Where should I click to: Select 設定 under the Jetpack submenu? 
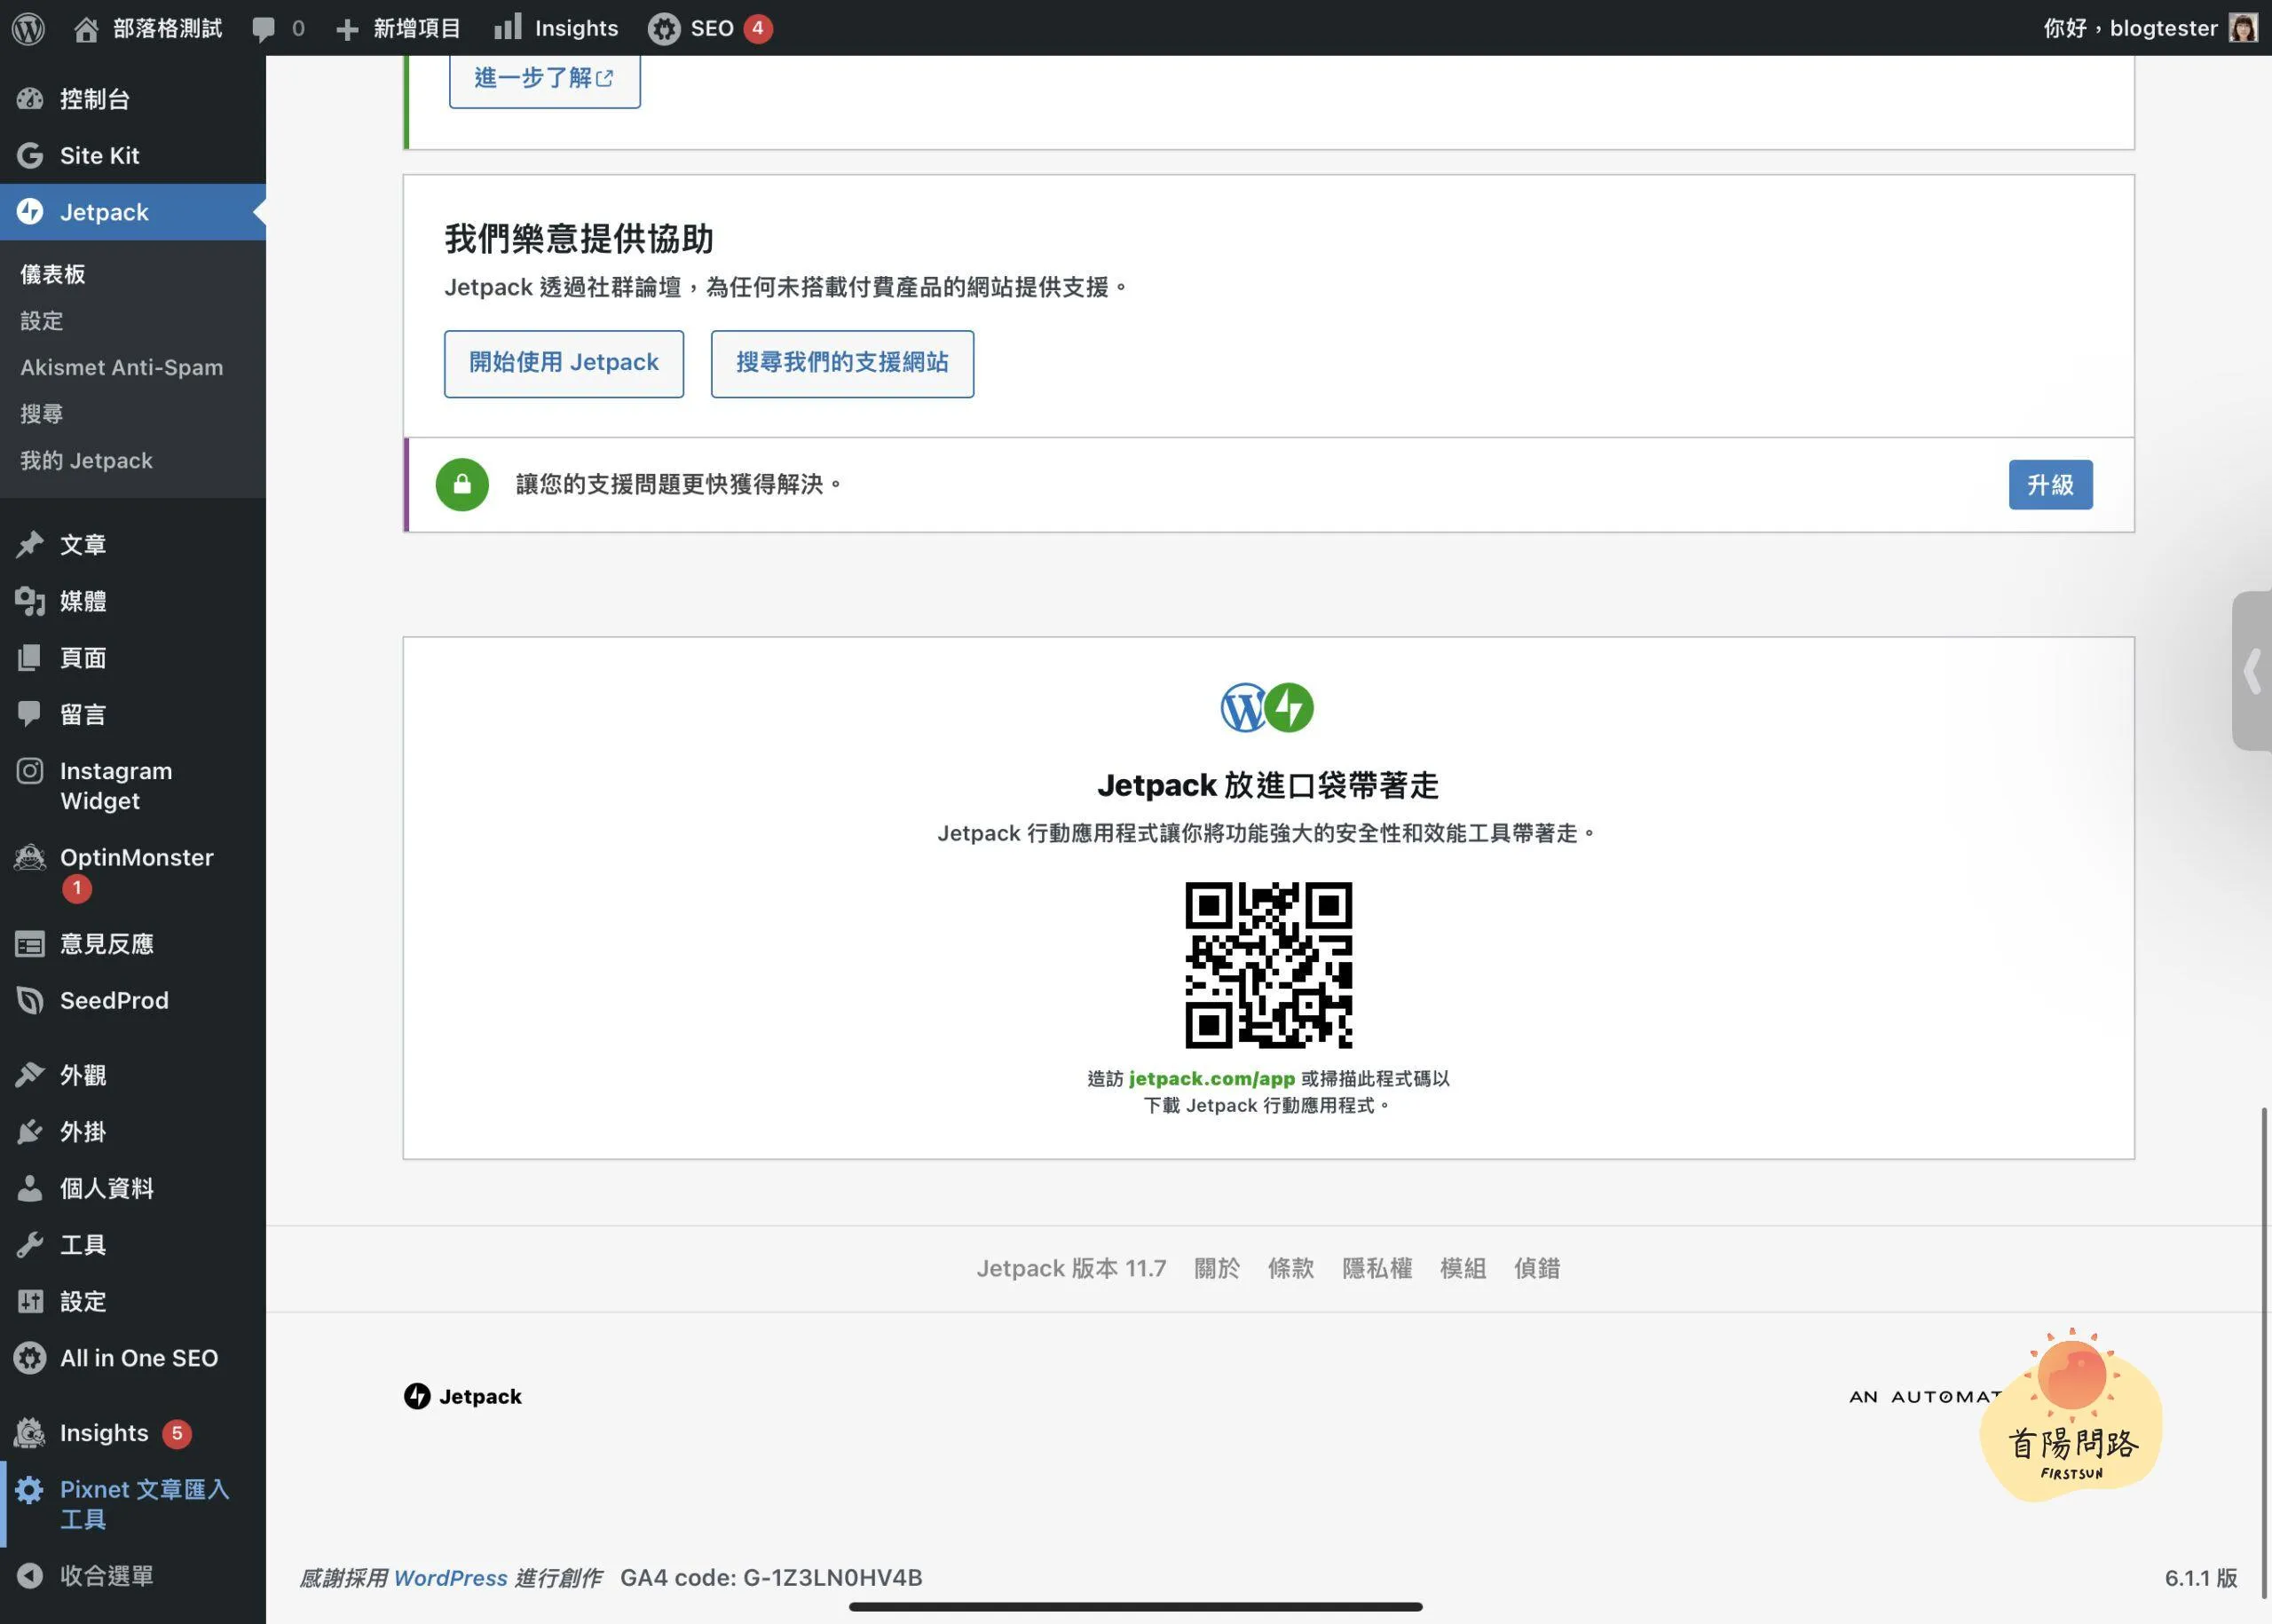pos(42,321)
